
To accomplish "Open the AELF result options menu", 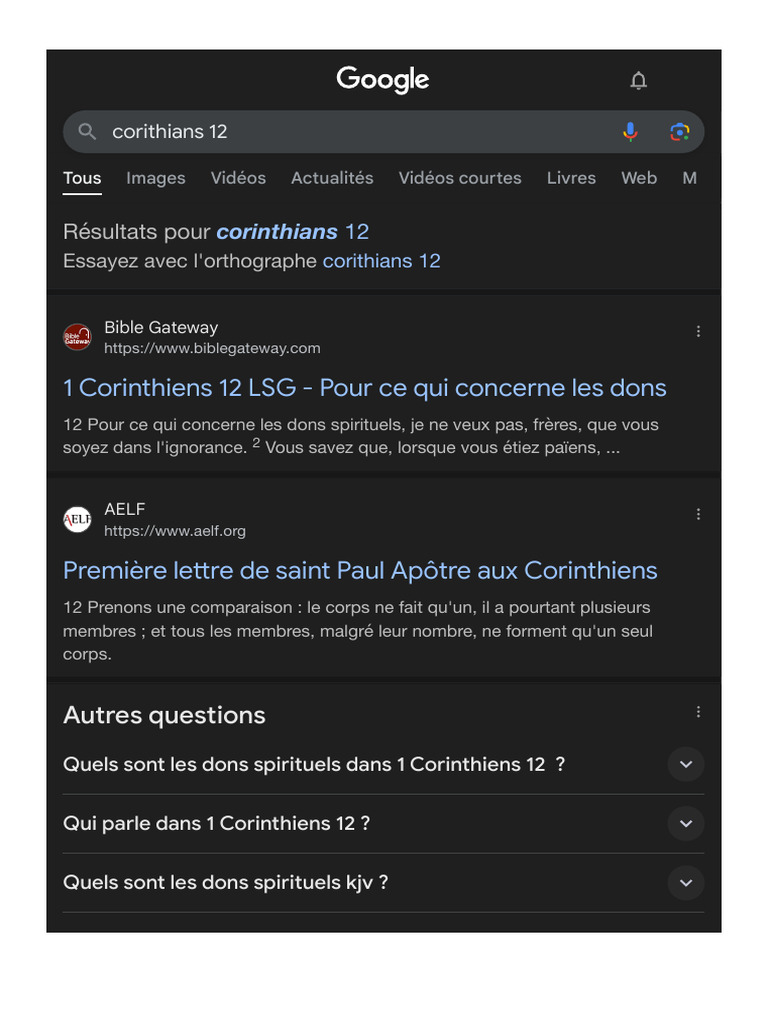I will (698, 514).
